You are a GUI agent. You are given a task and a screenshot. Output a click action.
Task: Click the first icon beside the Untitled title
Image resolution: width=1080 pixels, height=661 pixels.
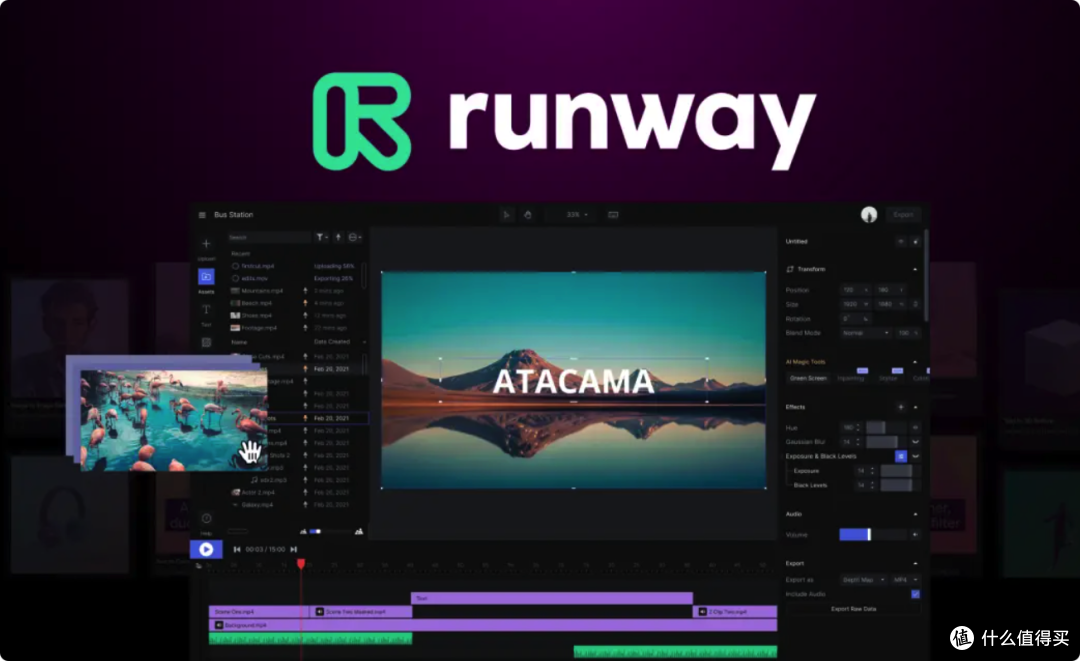(900, 242)
